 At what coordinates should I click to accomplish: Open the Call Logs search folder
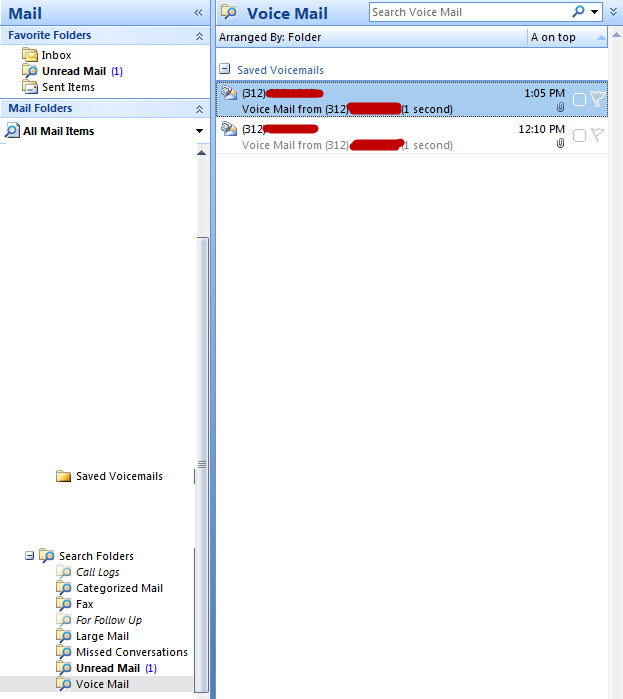[97, 572]
